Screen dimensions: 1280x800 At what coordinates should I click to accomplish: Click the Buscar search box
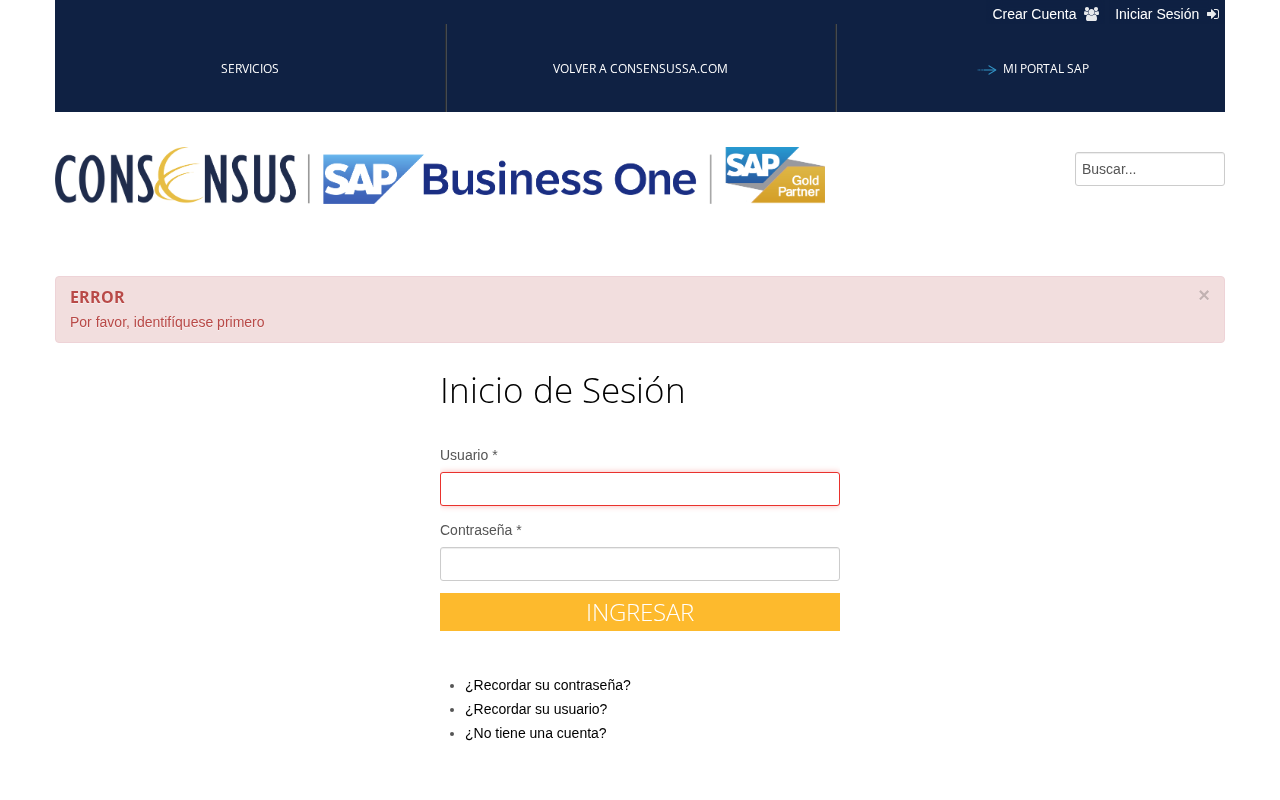[1150, 169]
